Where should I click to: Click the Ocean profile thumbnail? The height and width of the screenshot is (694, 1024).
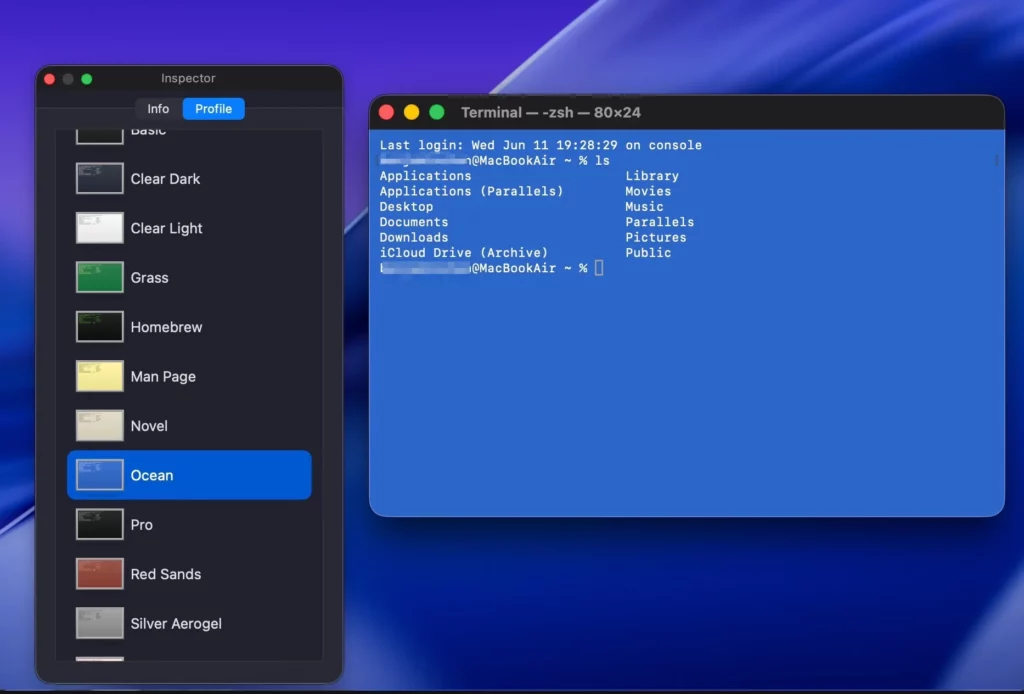99,475
